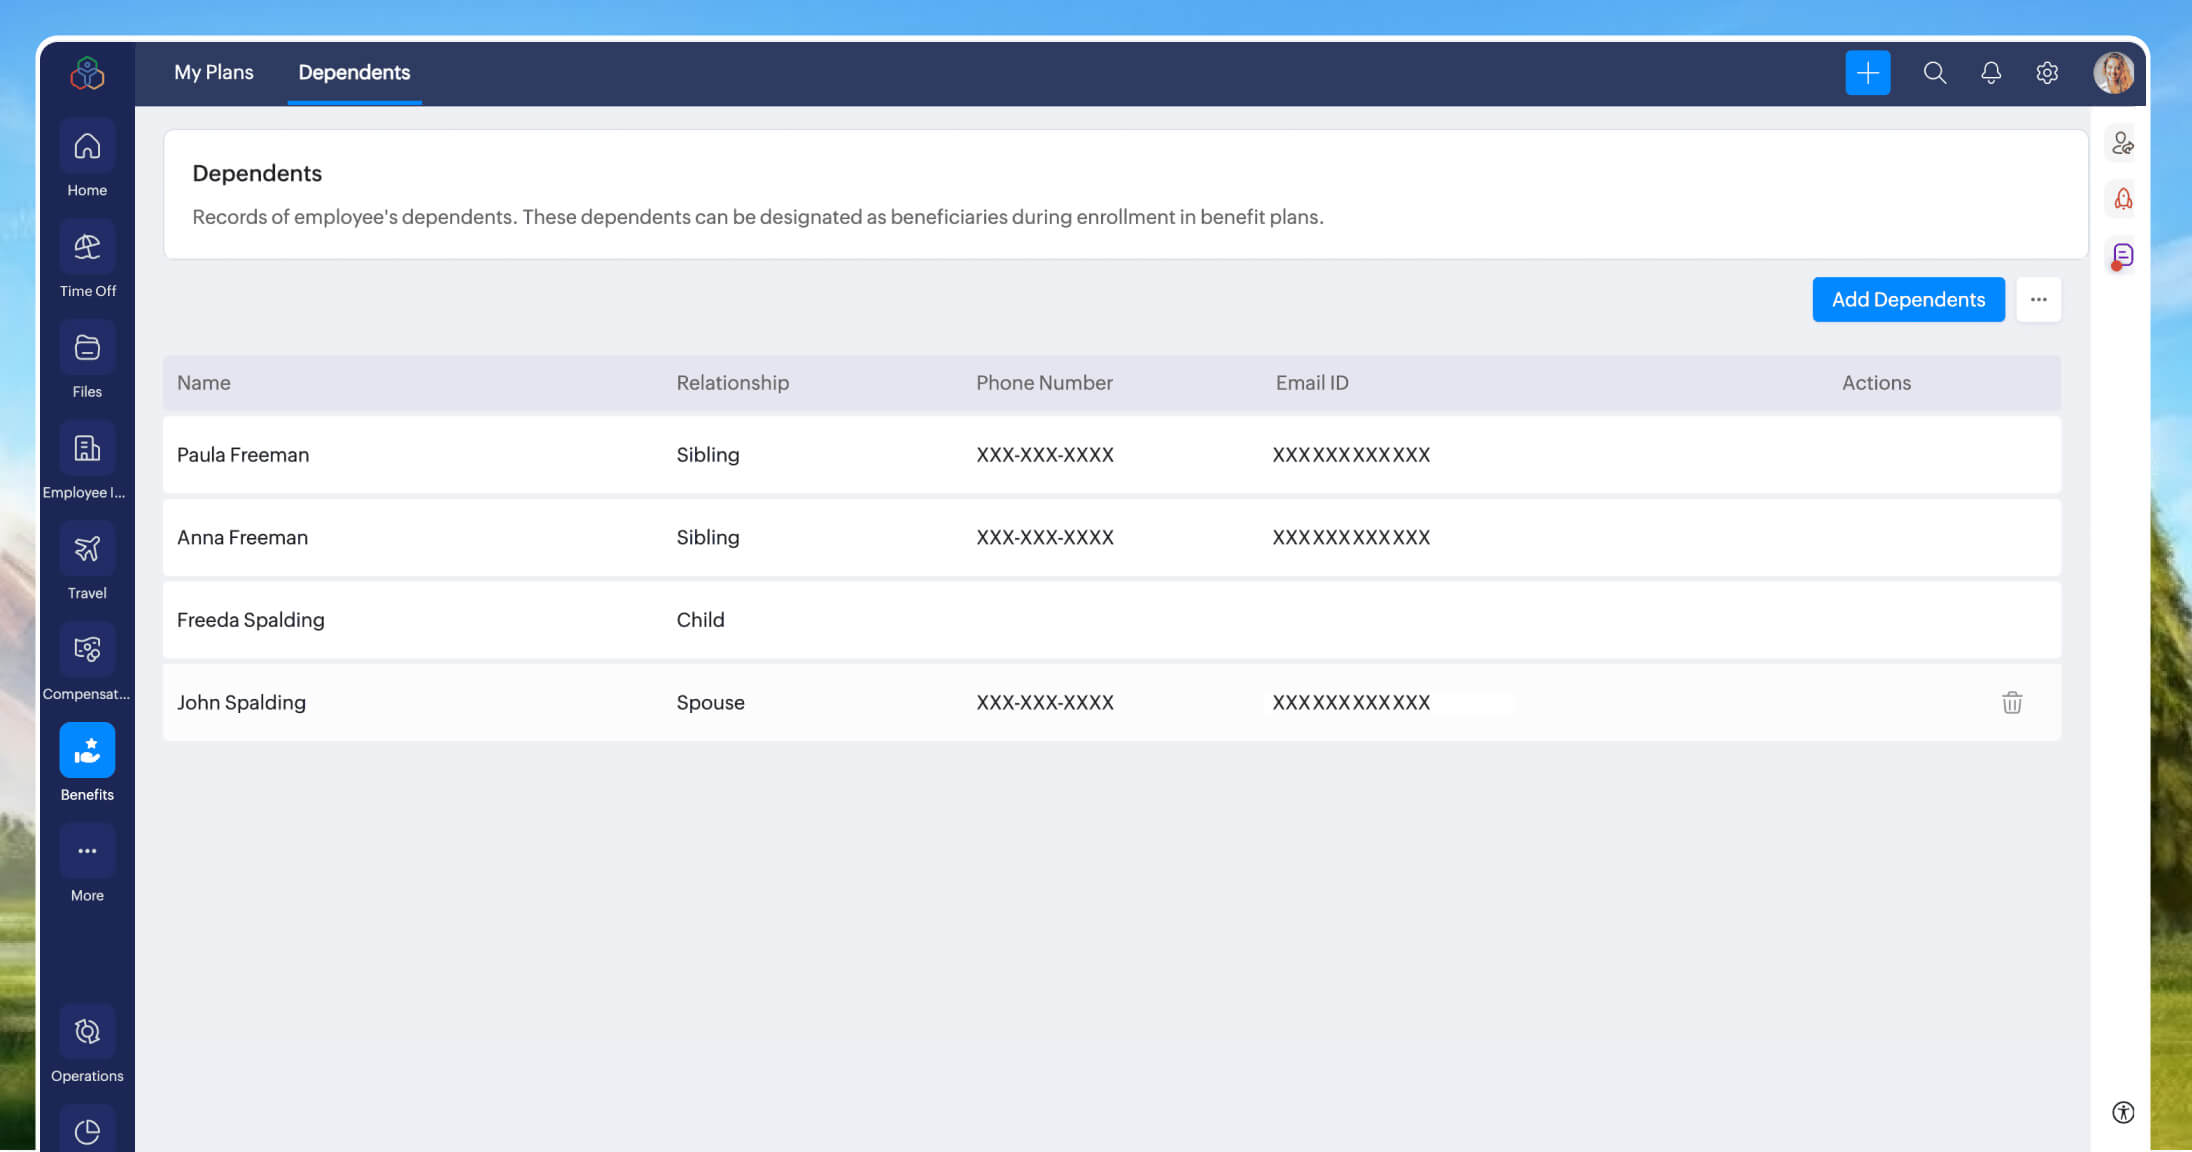Open the Time Off module
Viewport: 2192px width, 1152px height.
(87, 247)
